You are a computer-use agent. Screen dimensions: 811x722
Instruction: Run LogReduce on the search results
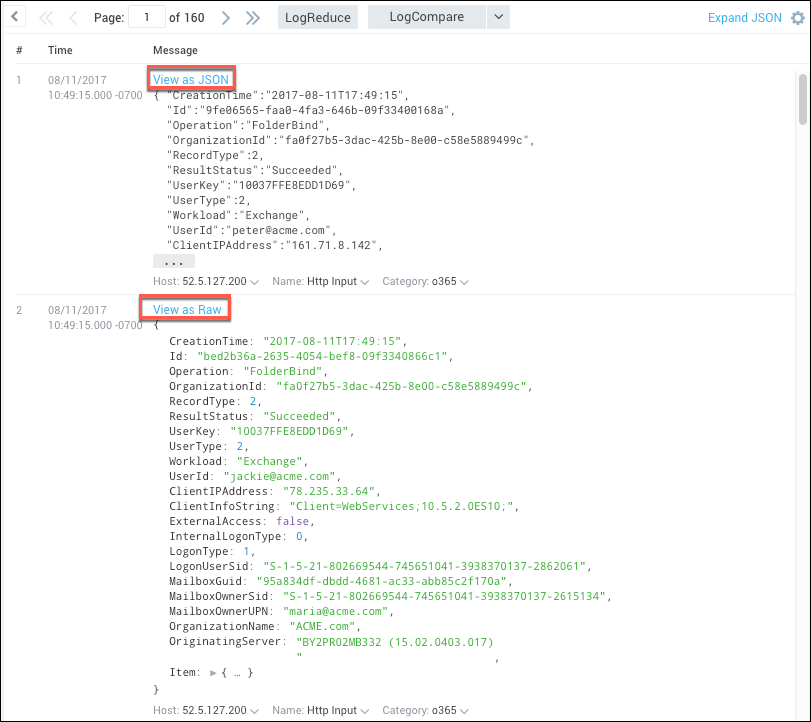[317, 16]
